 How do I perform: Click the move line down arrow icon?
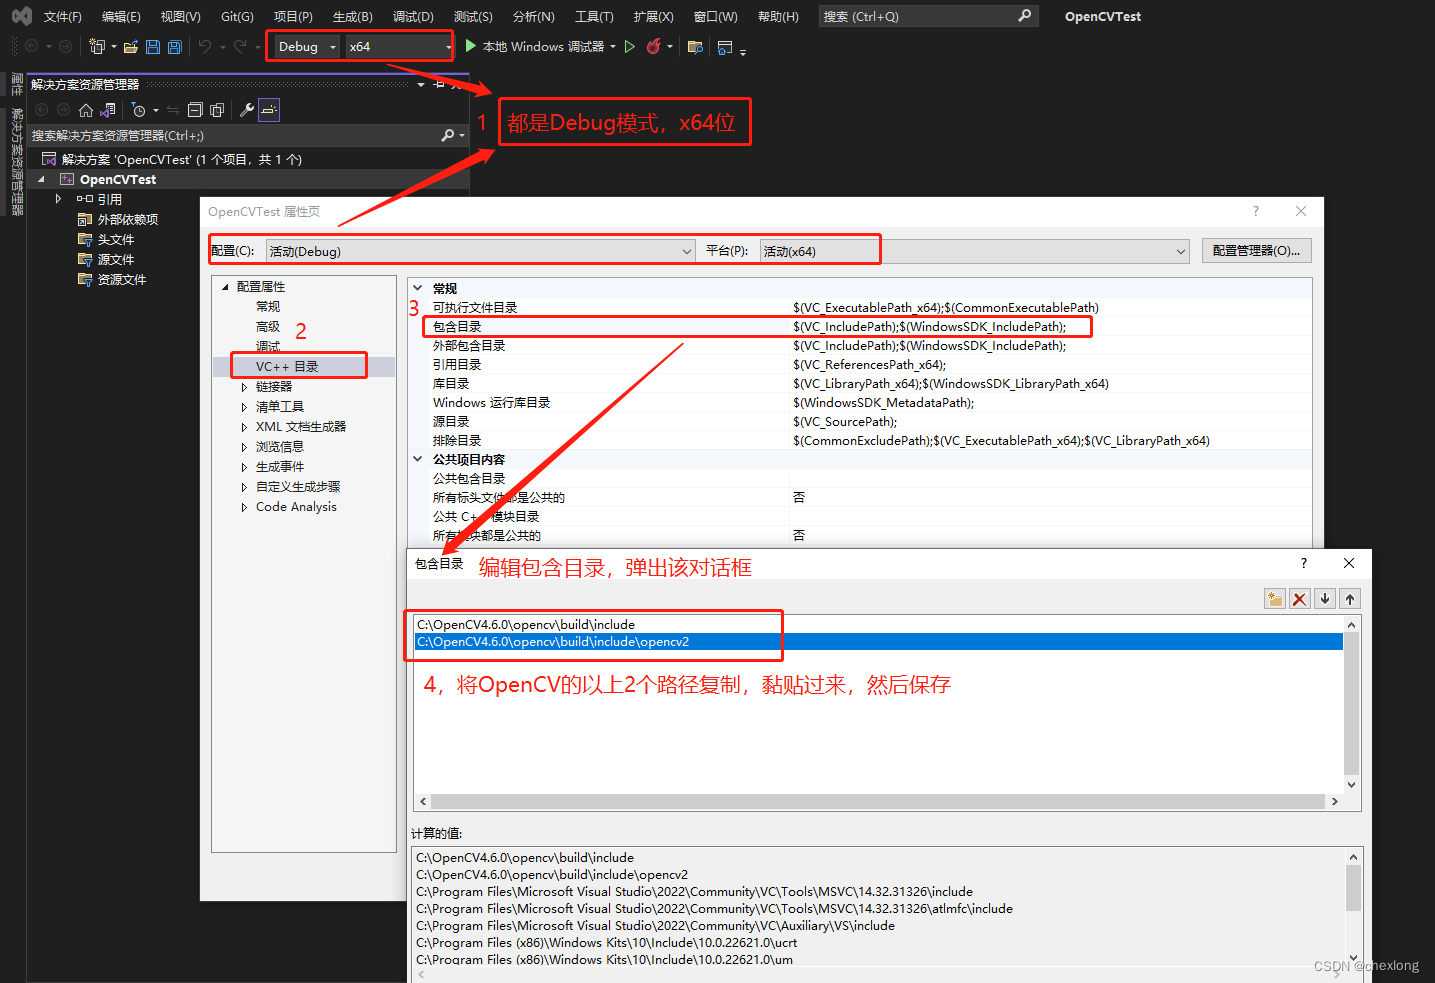[x=1325, y=599]
